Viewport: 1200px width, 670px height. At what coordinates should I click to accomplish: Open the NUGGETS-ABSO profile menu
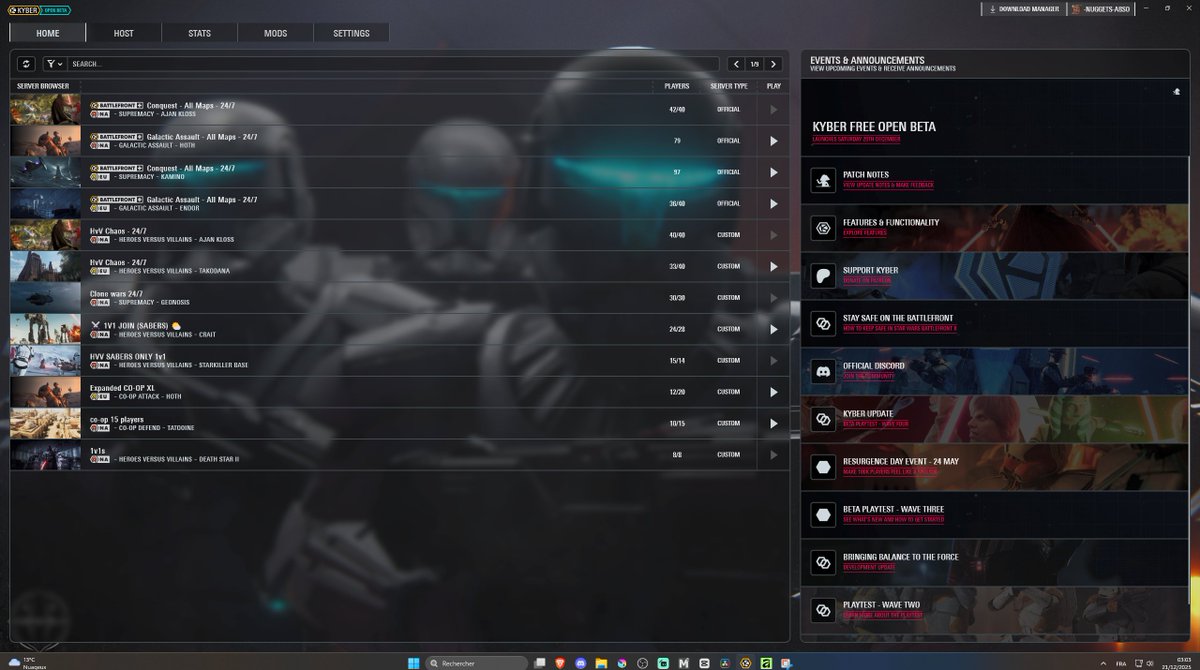[1101, 9]
